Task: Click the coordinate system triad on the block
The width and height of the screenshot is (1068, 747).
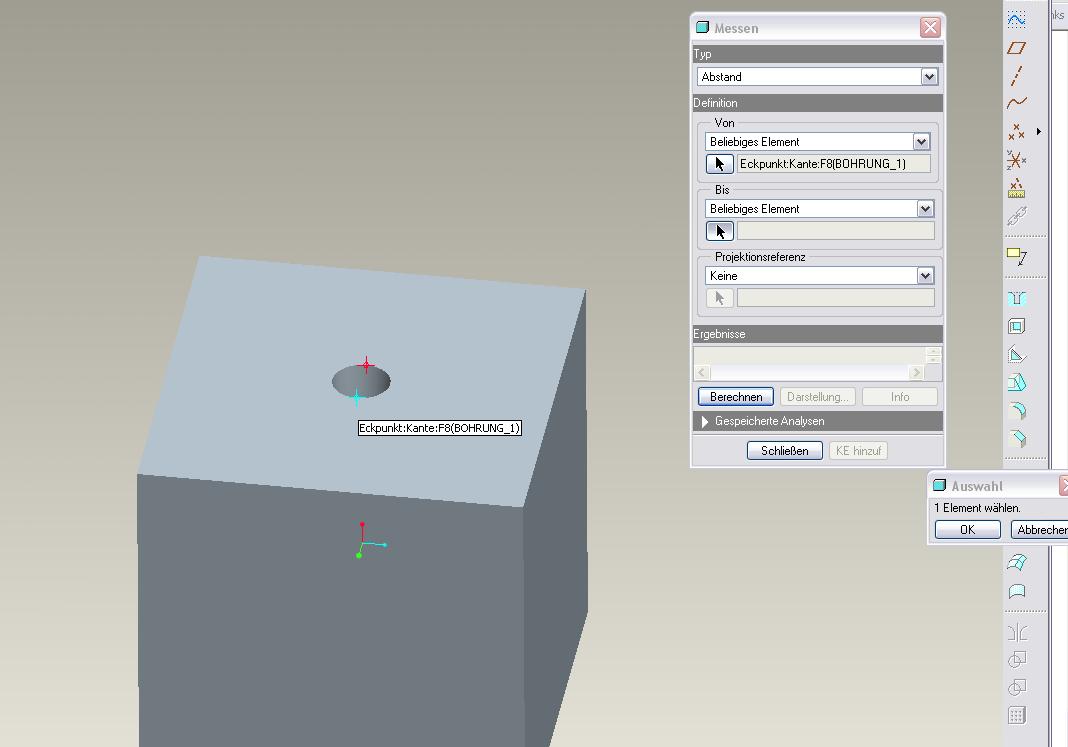Action: (371, 541)
